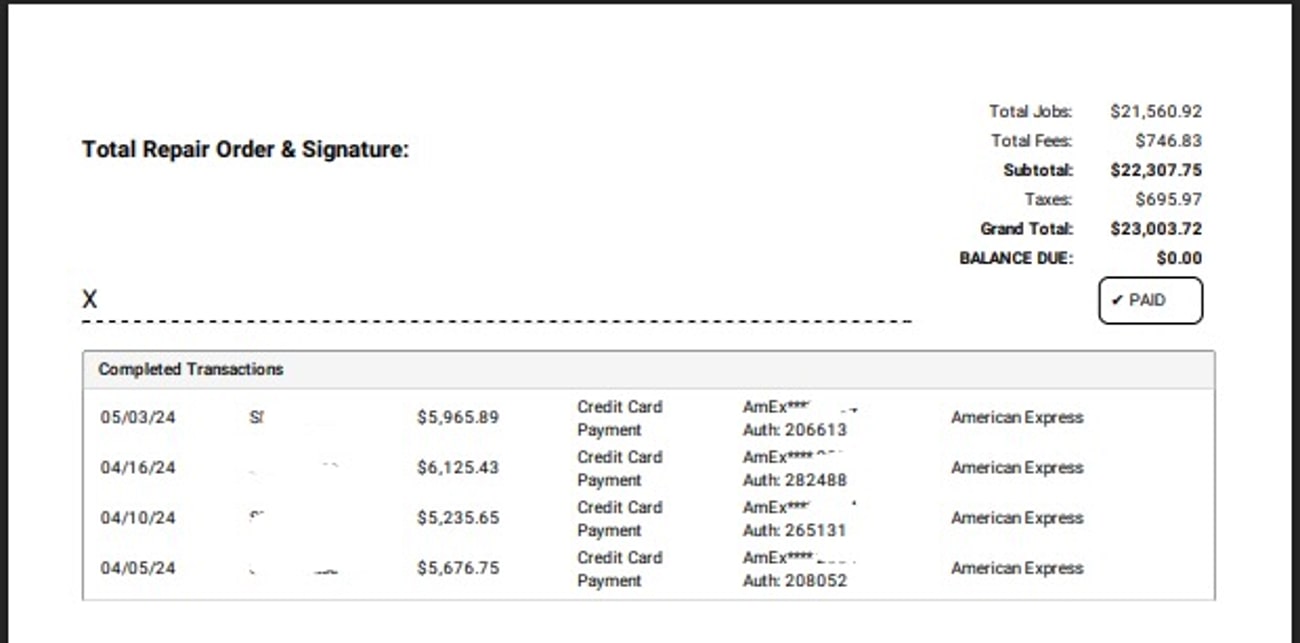Click the PAID status button
Viewport: 1300px width, 643px height.
coord(1150,300)
